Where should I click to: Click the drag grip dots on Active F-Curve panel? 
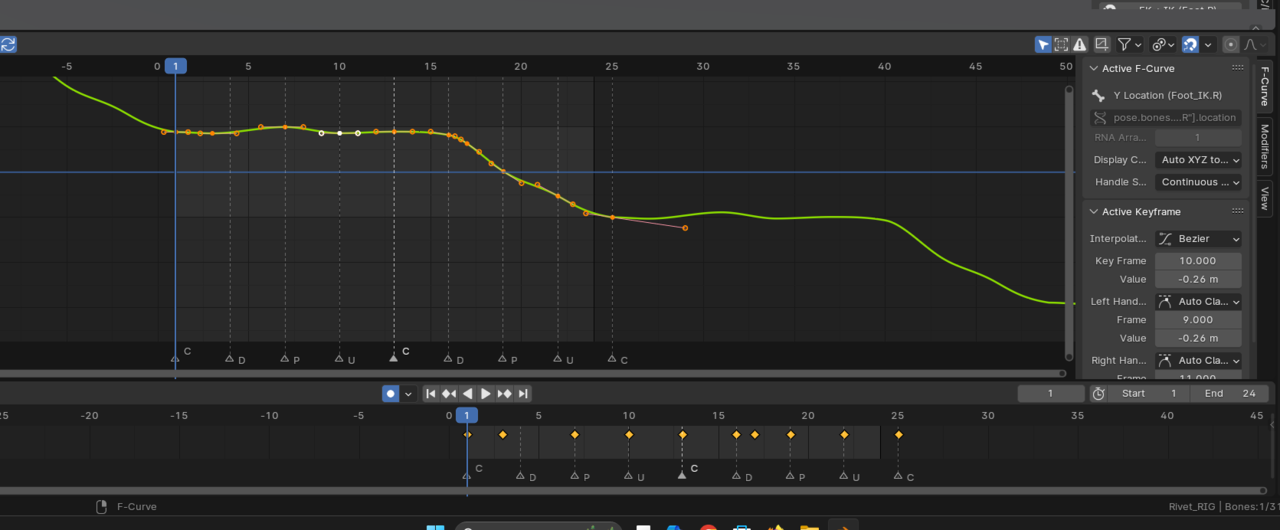(x=1238, y=69)
